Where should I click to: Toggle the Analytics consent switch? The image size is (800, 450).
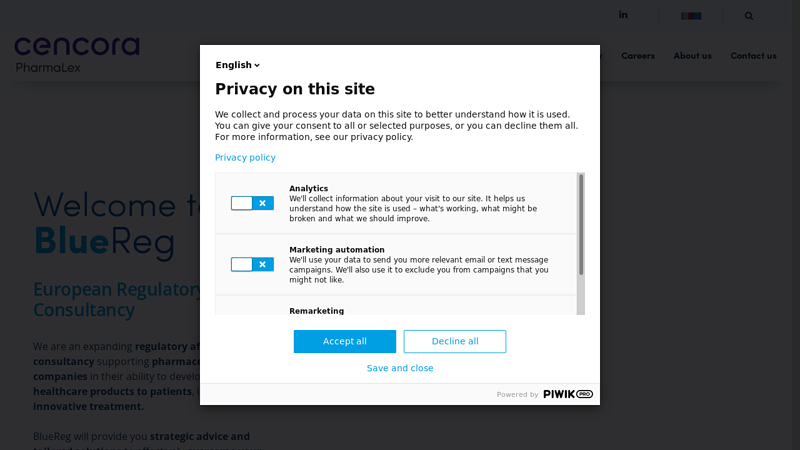pyautogui.click(x=252, y=203)
